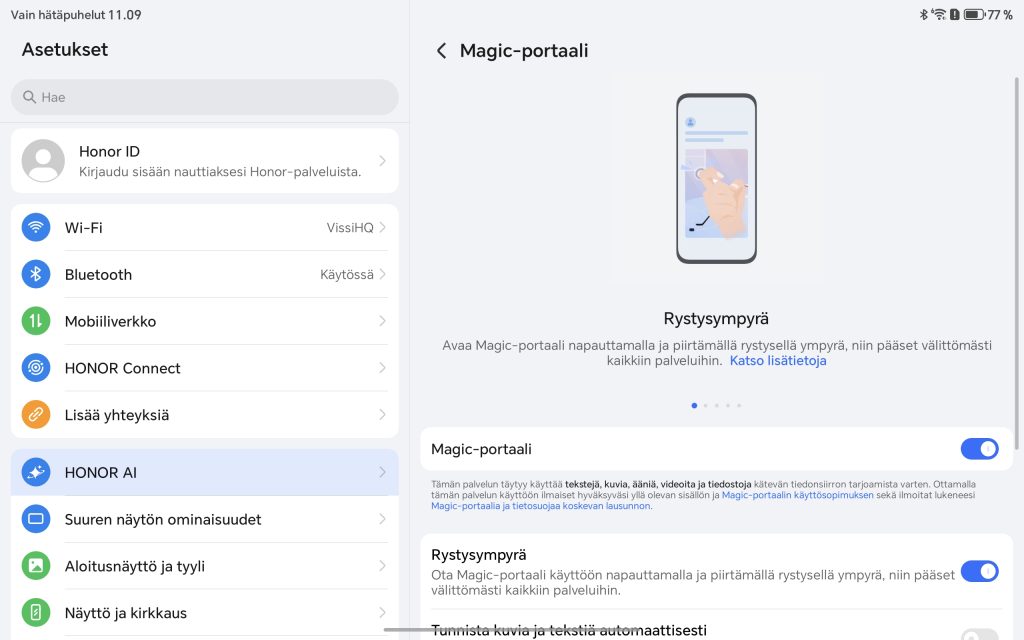Tap the Wi-Fi icon in settings list
Image resolution: width=1024 pixels, height=640 pixels.
point(36,227)
